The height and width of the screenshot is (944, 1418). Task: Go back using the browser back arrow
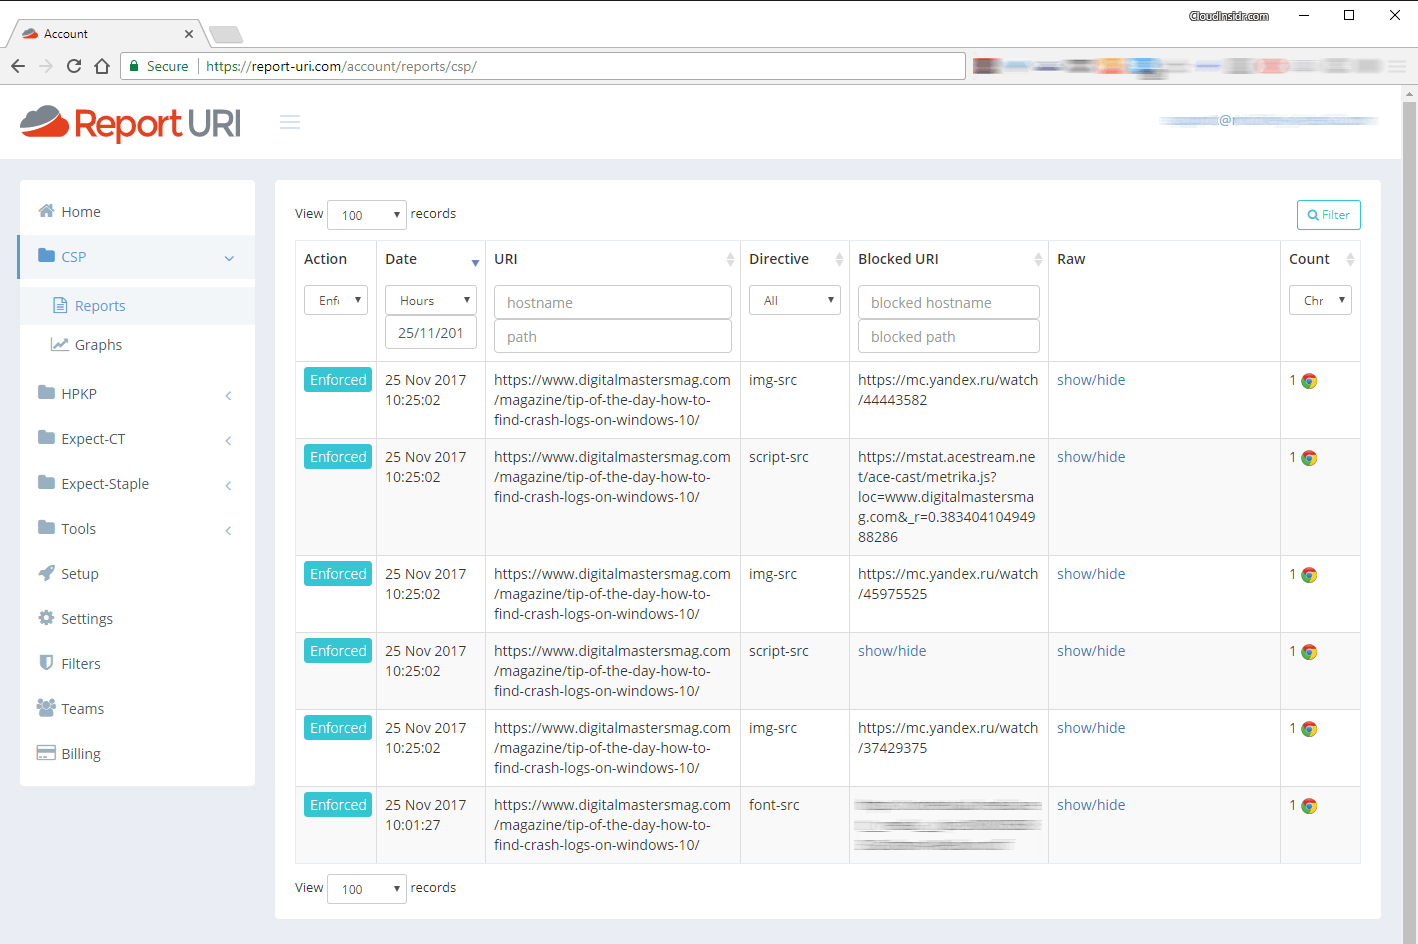[x=18, y=66]
